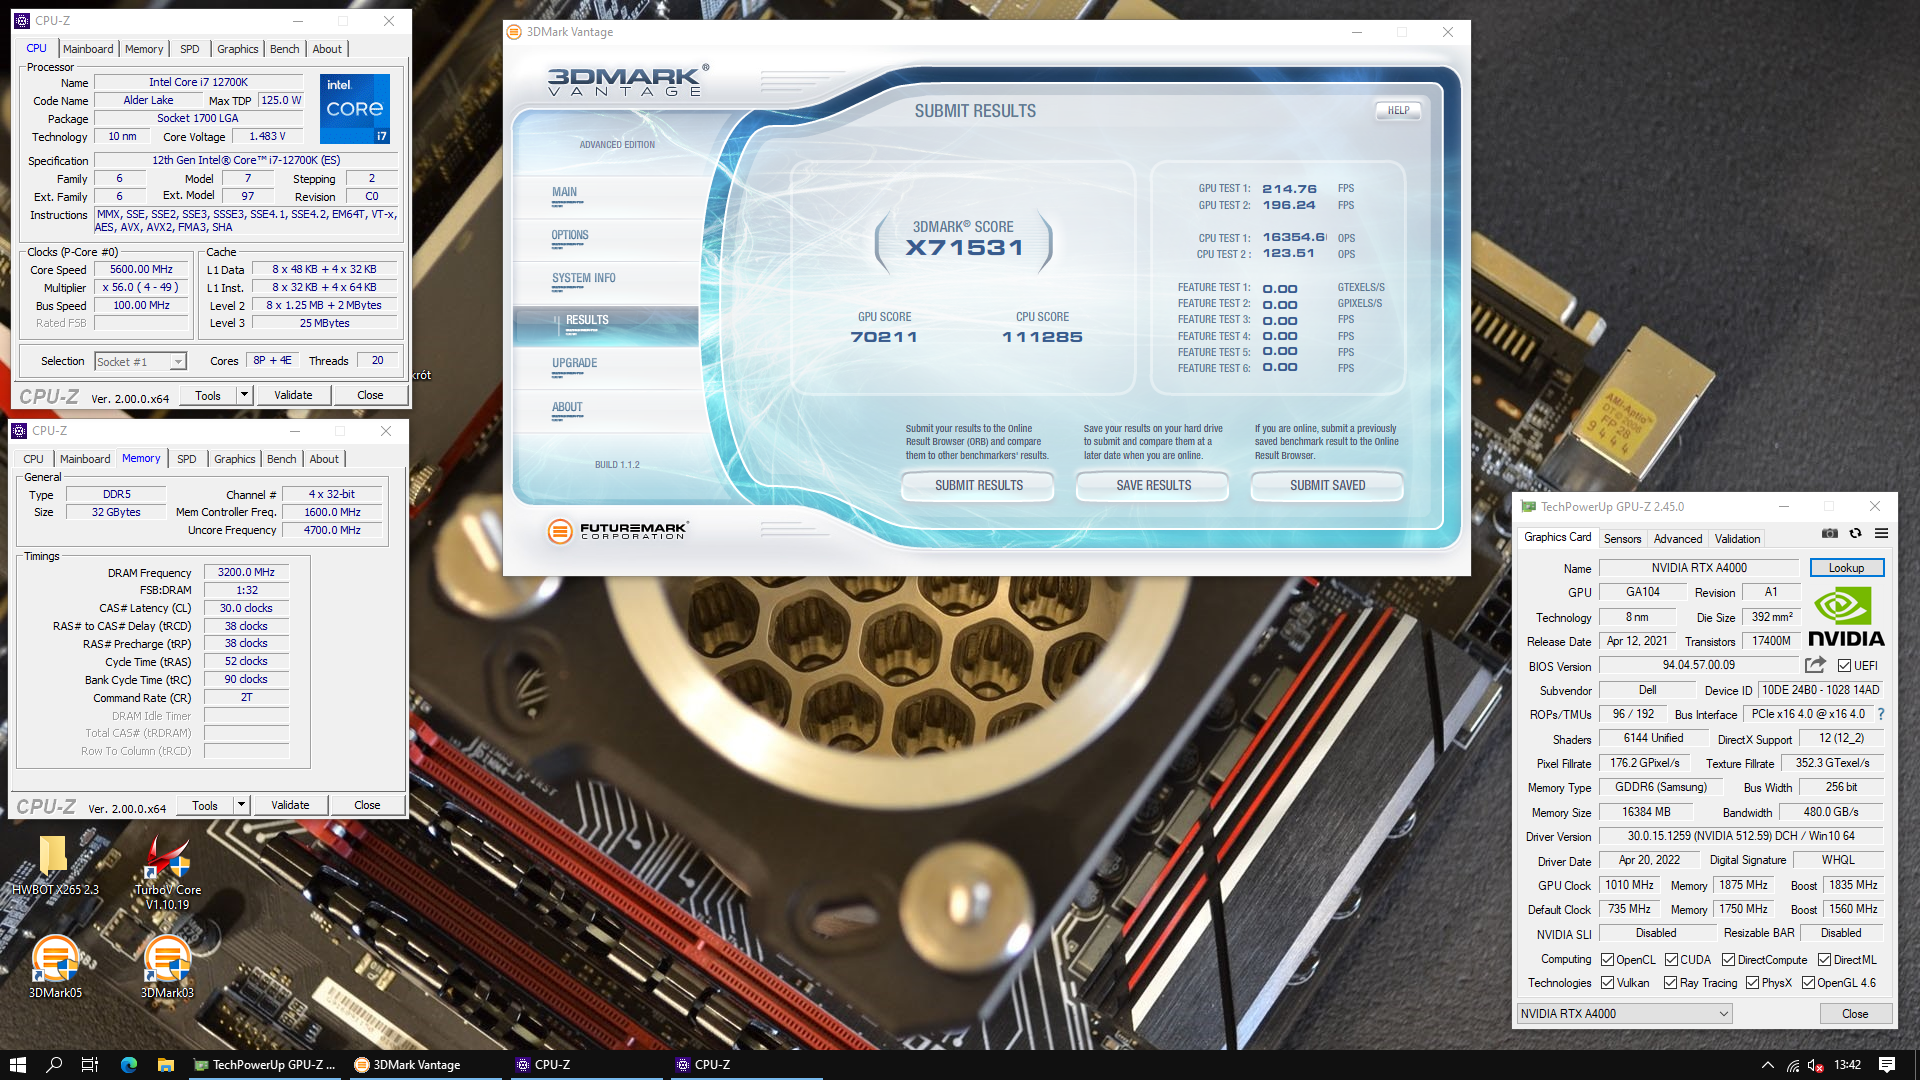Open ABOUT in 3DMark Vantage sidebar
Screen dimensions: 1920x1080
point(606,411)
